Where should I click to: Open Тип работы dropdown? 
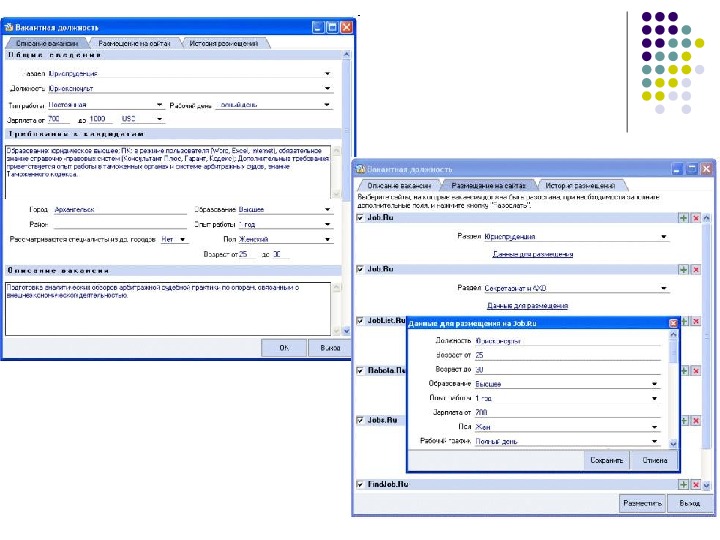[159, 105]
